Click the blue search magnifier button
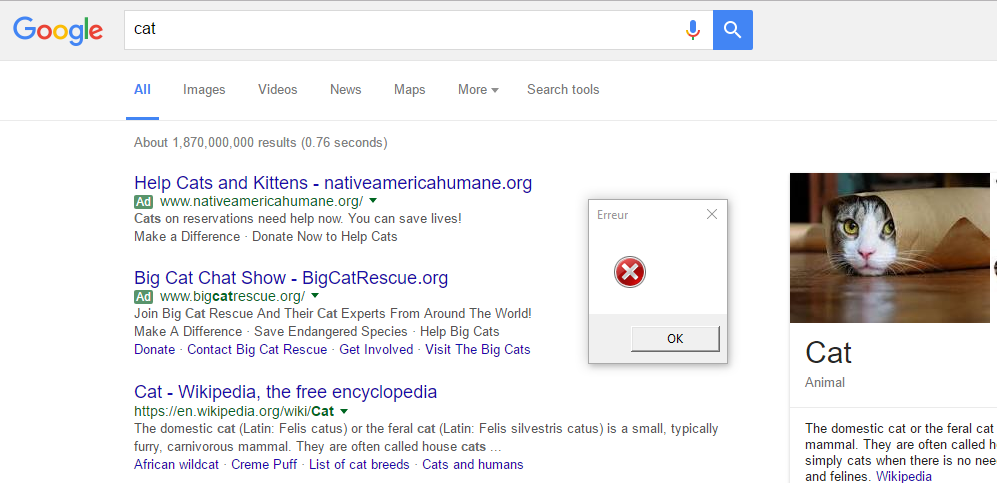This screenshot has height=483, width=997. [x=732, y=30]
